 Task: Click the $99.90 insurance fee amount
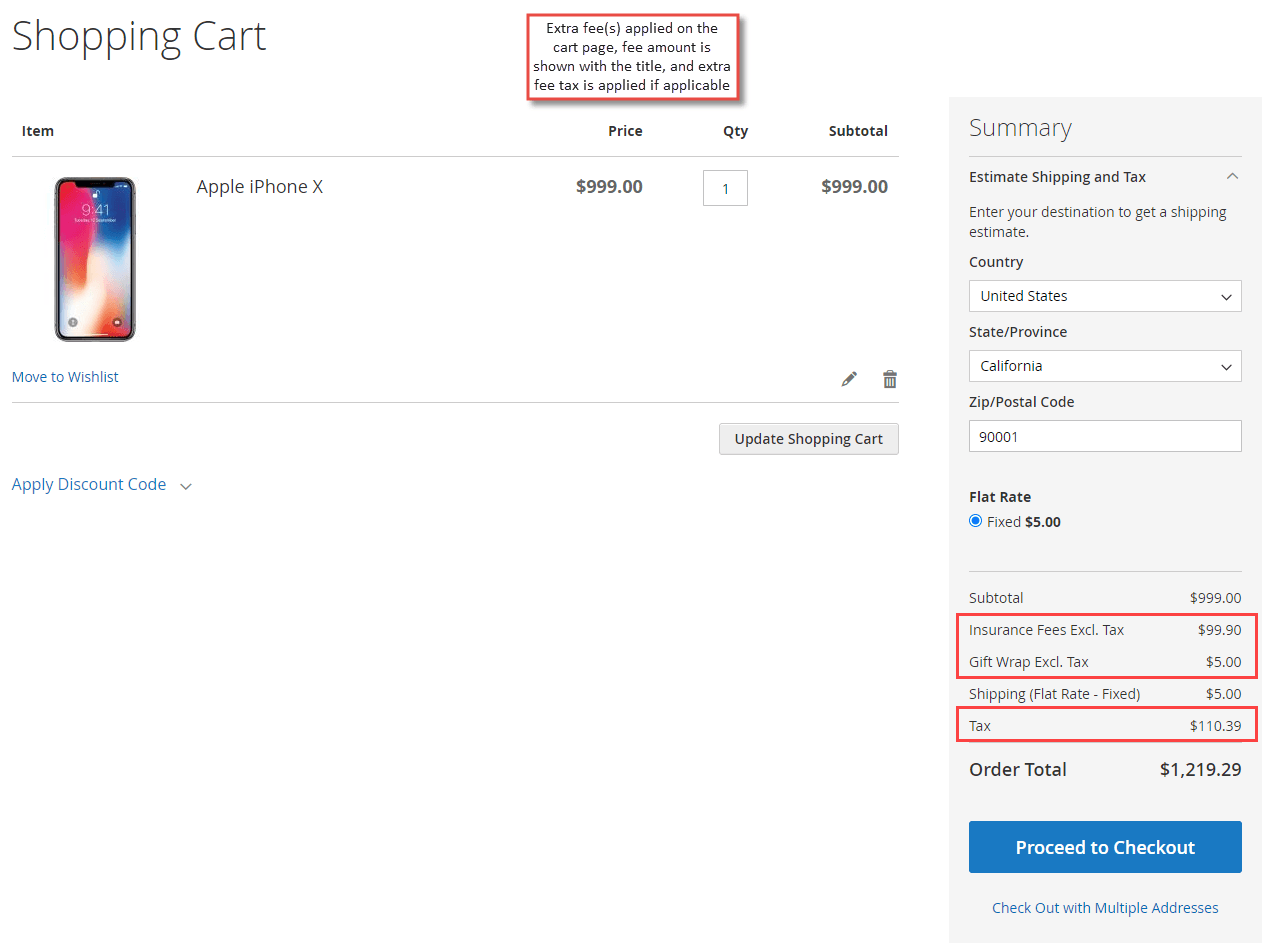(x=1219, y=630)
